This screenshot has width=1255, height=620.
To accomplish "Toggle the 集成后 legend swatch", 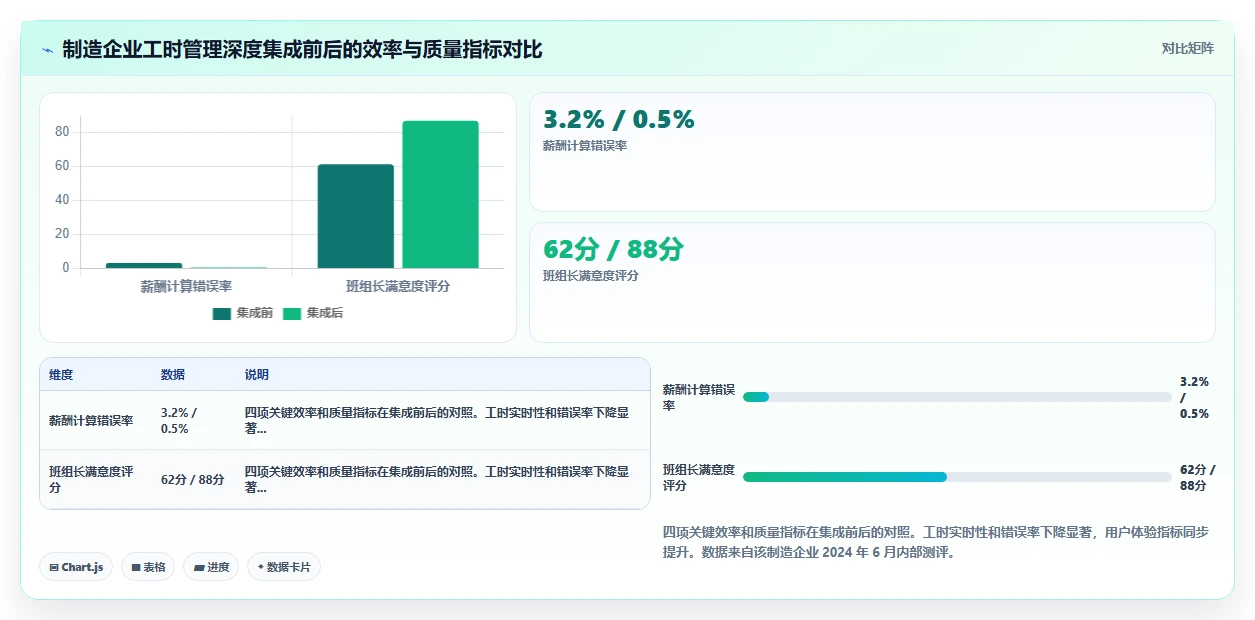I will coord(292,313).
